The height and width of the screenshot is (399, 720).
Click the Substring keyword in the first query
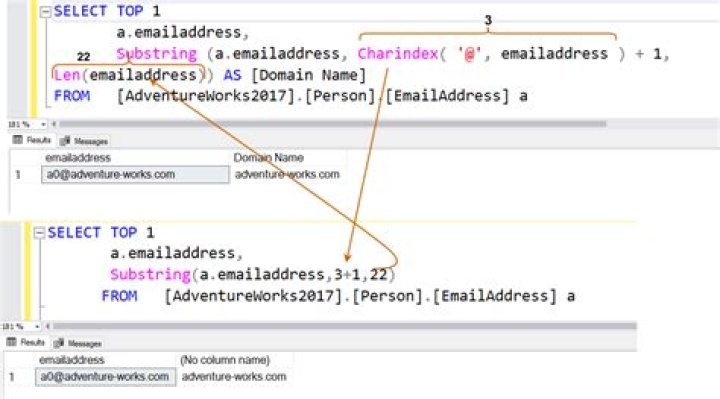157,54
